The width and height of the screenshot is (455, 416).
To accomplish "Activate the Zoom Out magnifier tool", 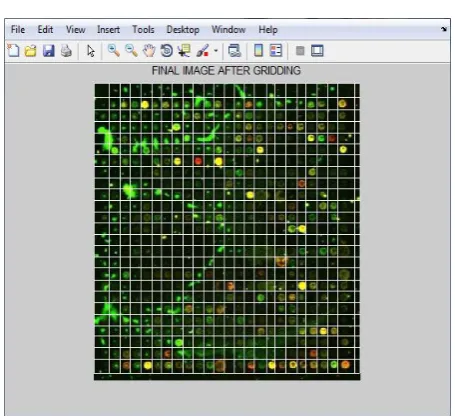I will [131, 51].
